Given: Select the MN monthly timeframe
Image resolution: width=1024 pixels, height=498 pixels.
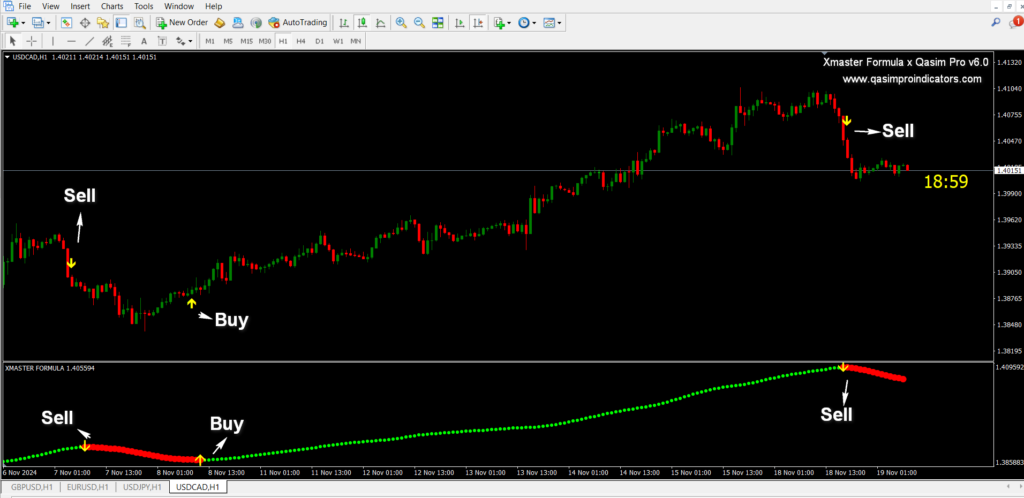Looking at the screenshot, I should 355,41.
